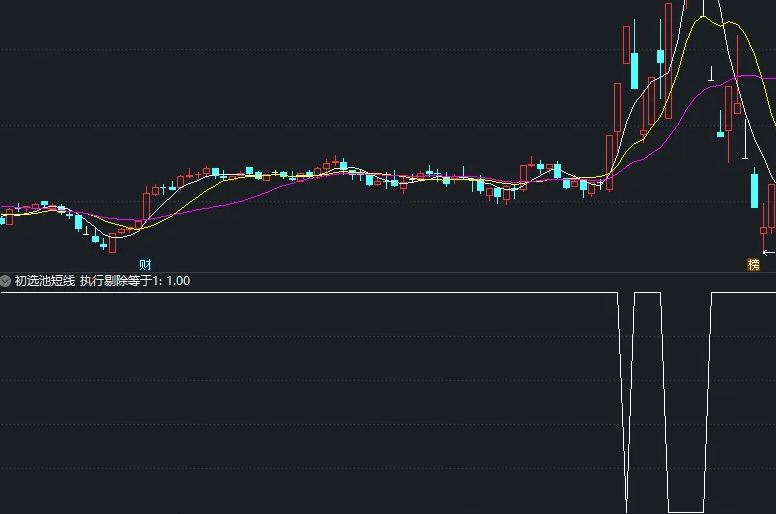Click the blue 财 marker under the chart

tap(145, 265)
